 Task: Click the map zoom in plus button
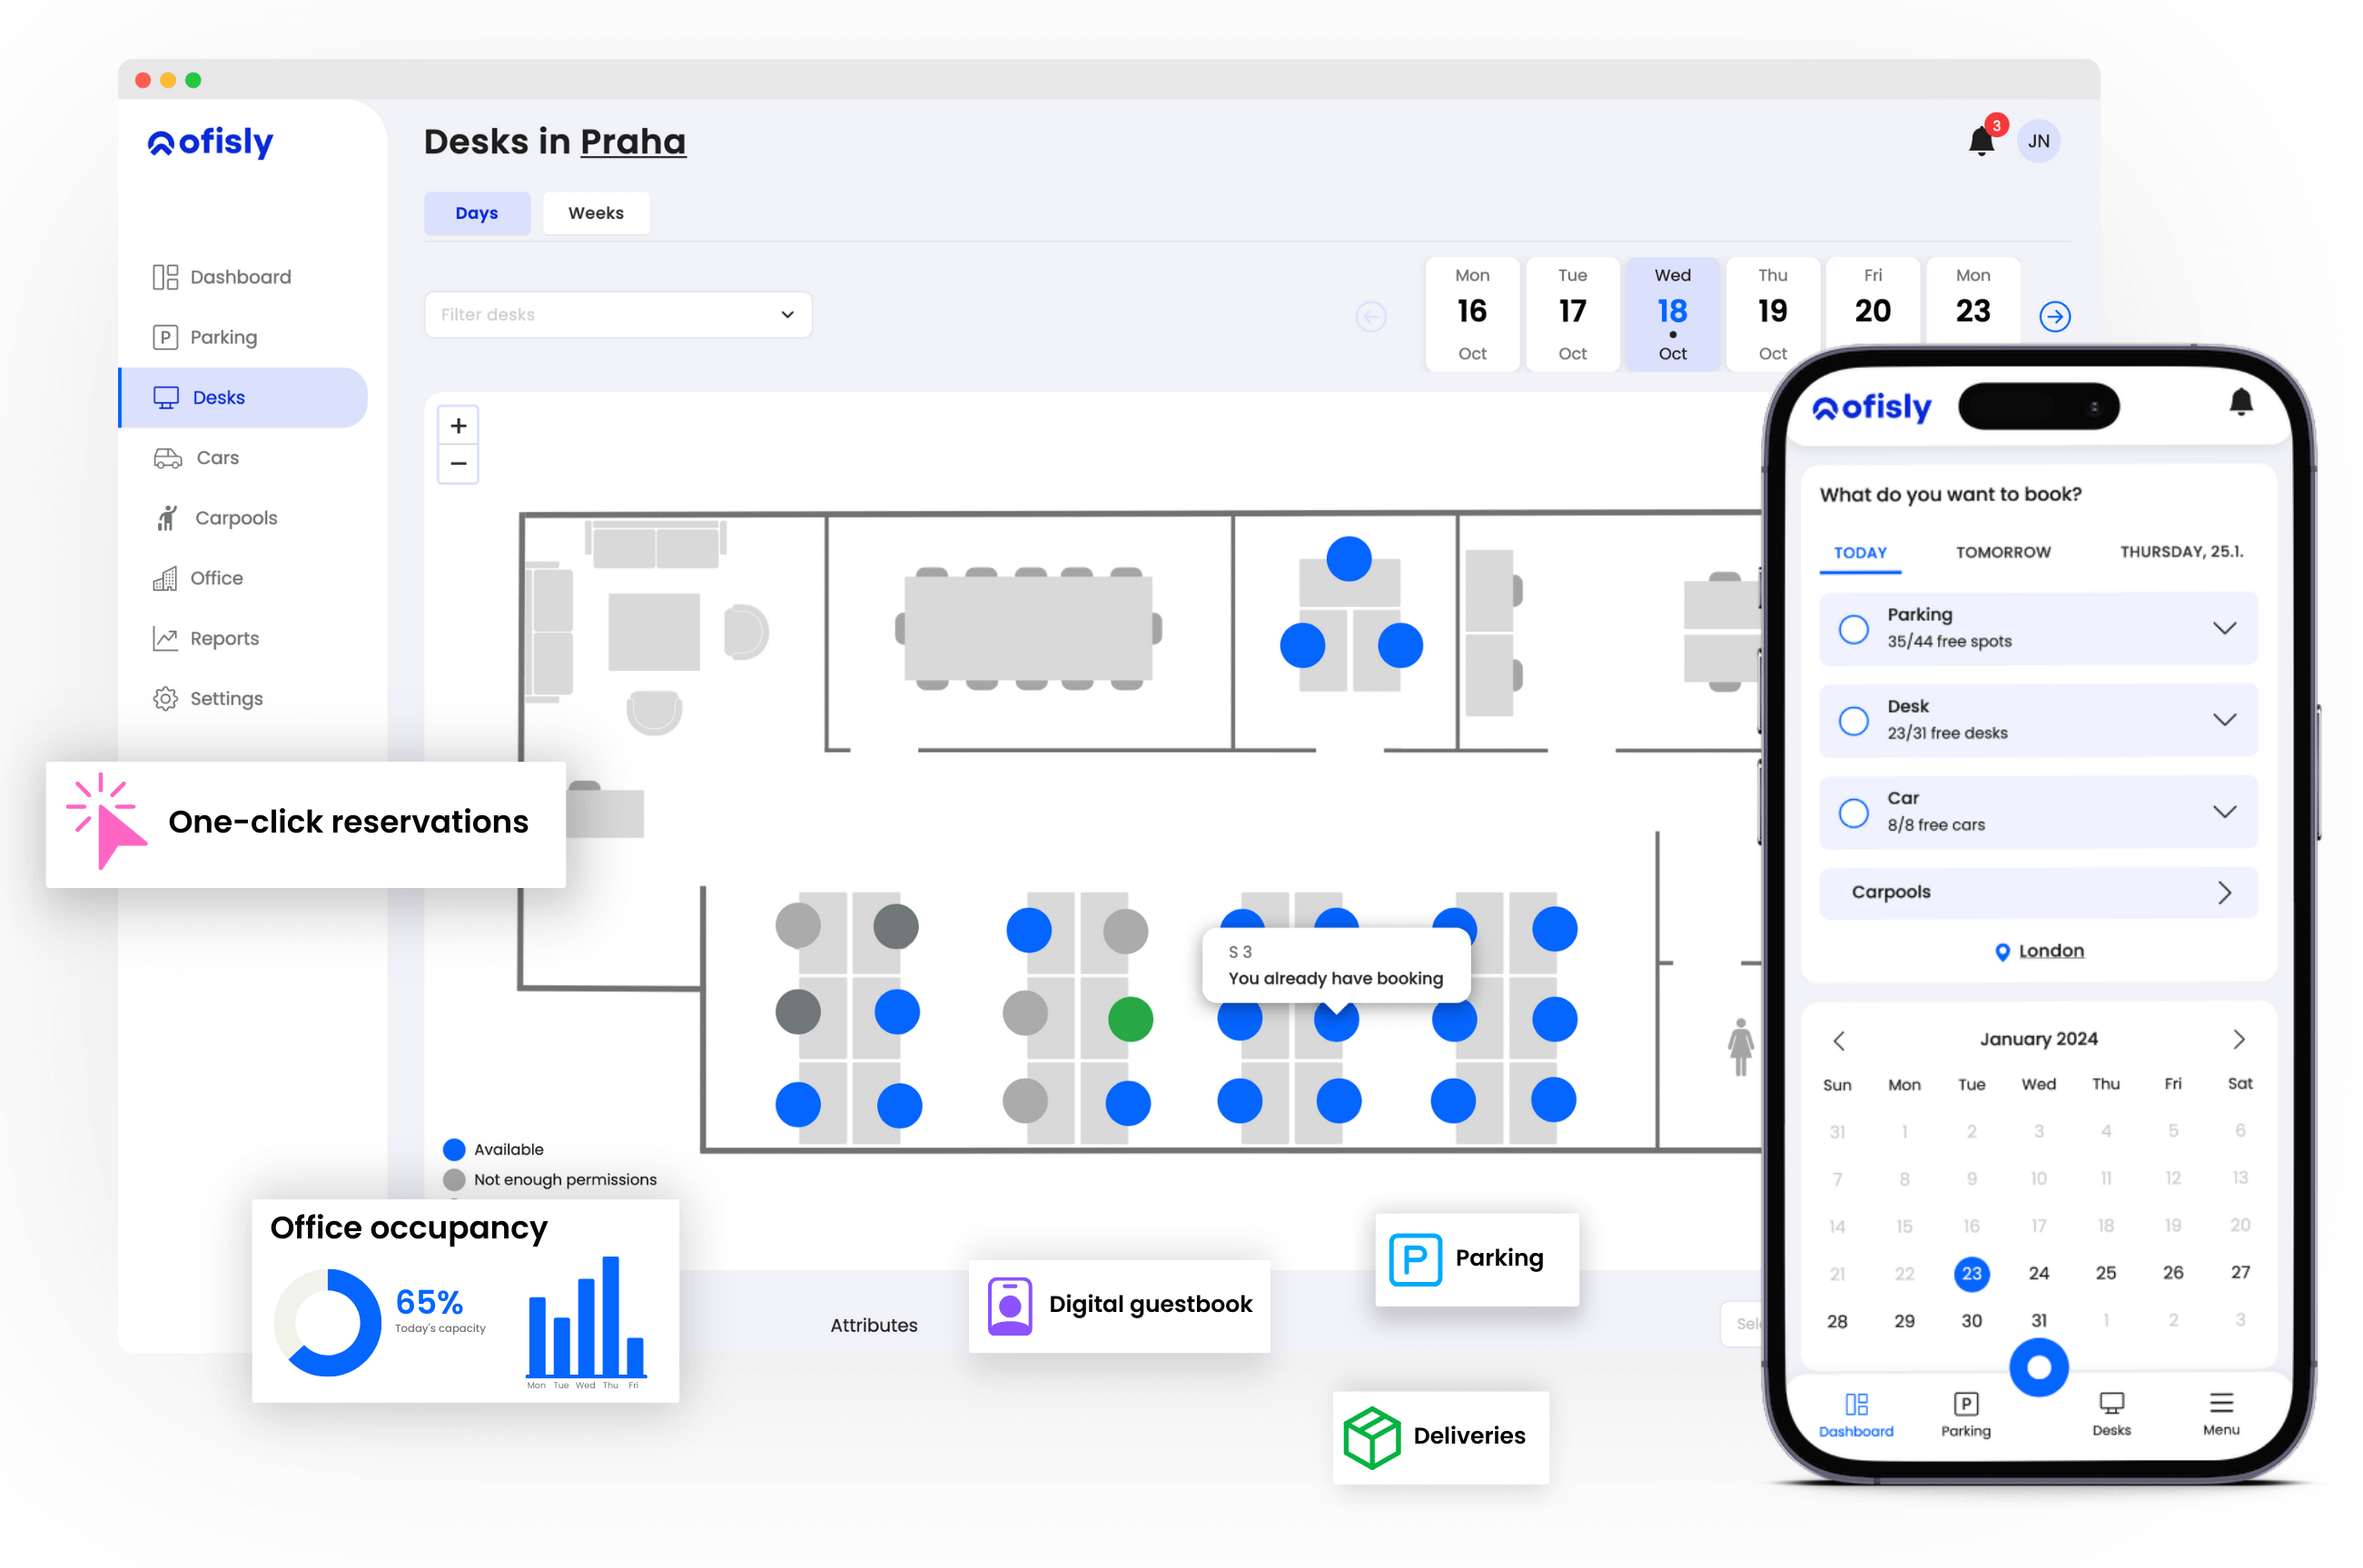[458, 426]
